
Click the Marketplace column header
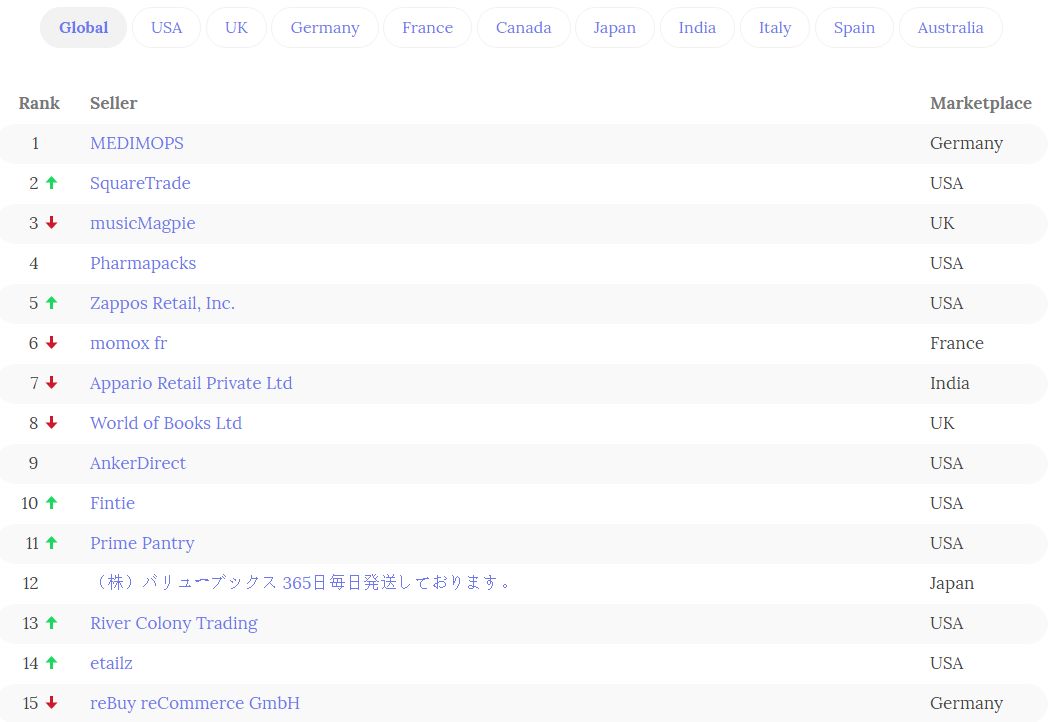coord(981,104)
